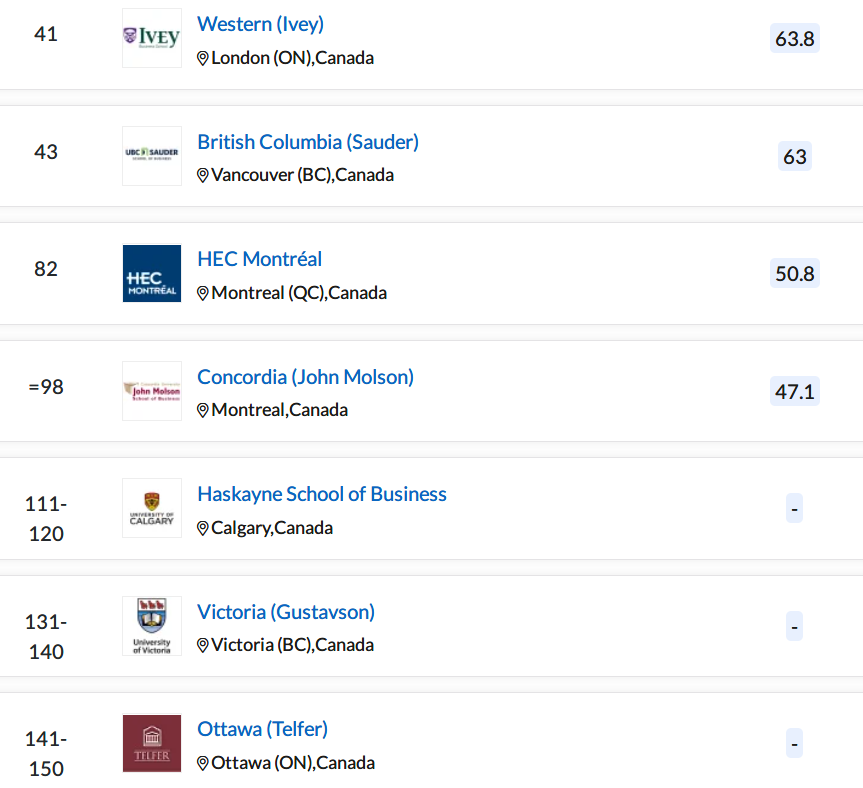Image resolution: width=863 pixels, height=788 pixels.
Task: Click the John Molson School logo
Action: pyautogui.click(x=152, y=391)
